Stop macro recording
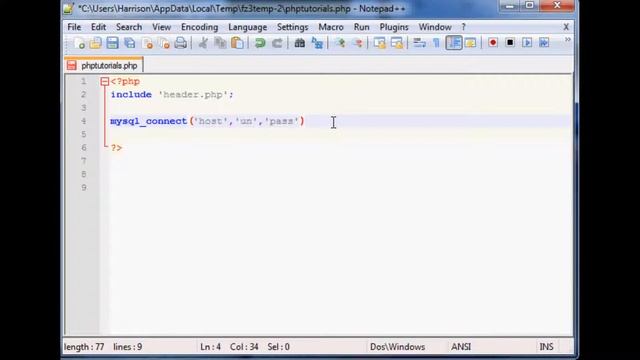This screenshot has width=640, height=360. click(510, 43)
